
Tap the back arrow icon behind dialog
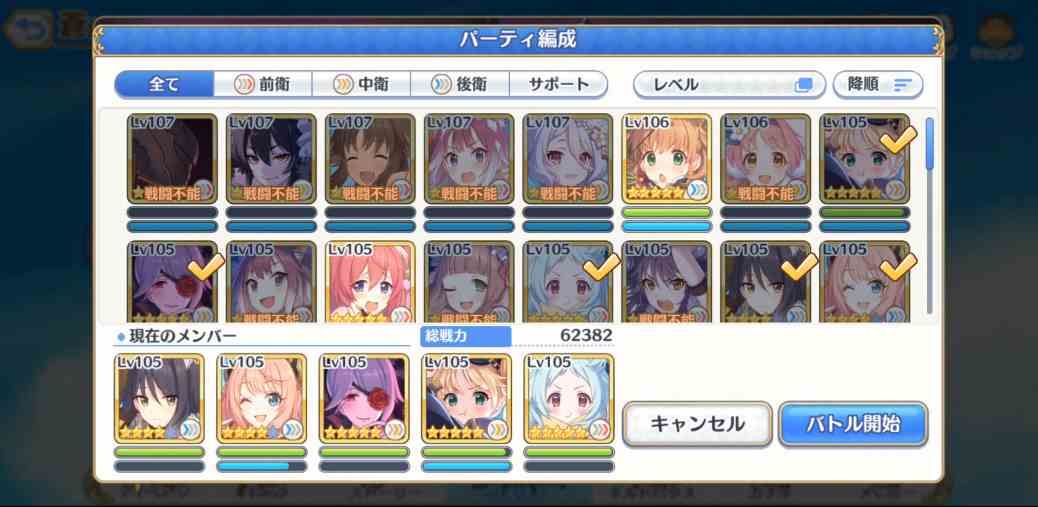(x=30, y=30)
